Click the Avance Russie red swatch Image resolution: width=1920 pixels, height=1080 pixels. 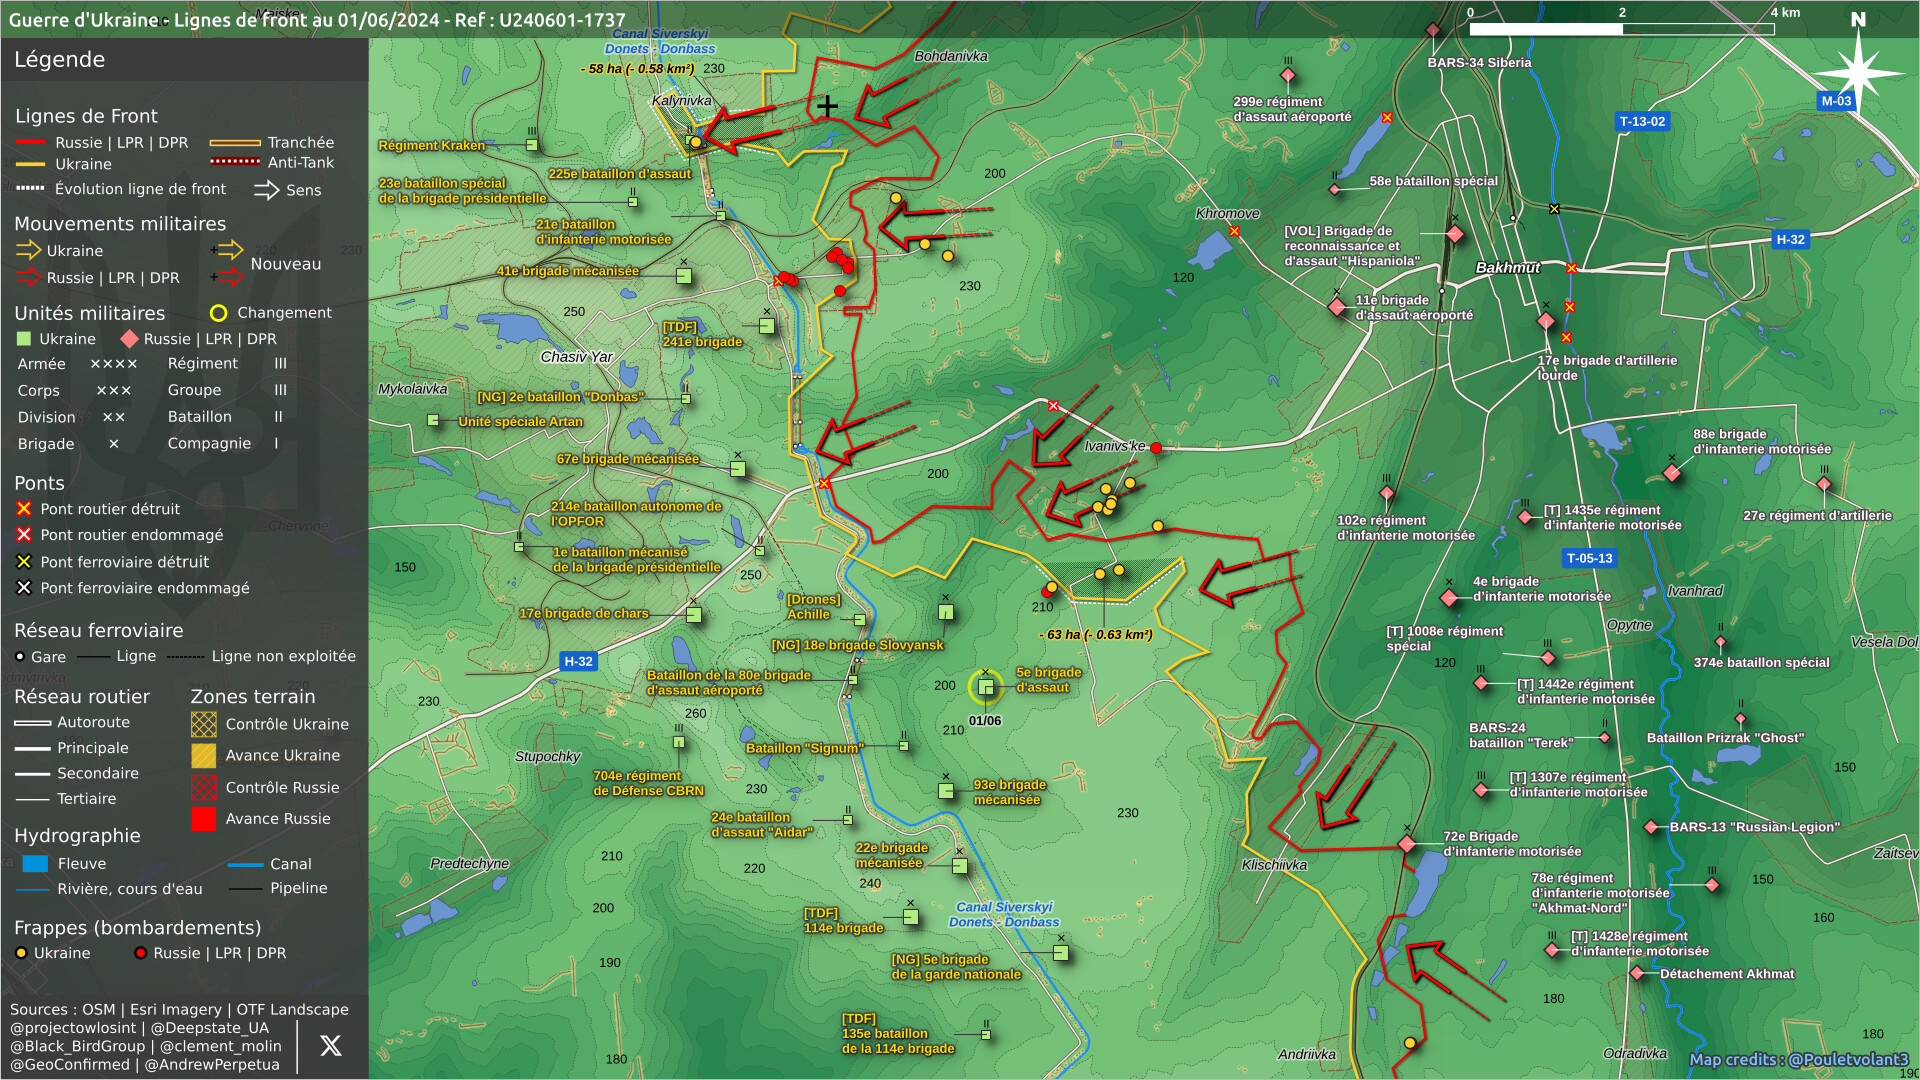click(204, 819)
